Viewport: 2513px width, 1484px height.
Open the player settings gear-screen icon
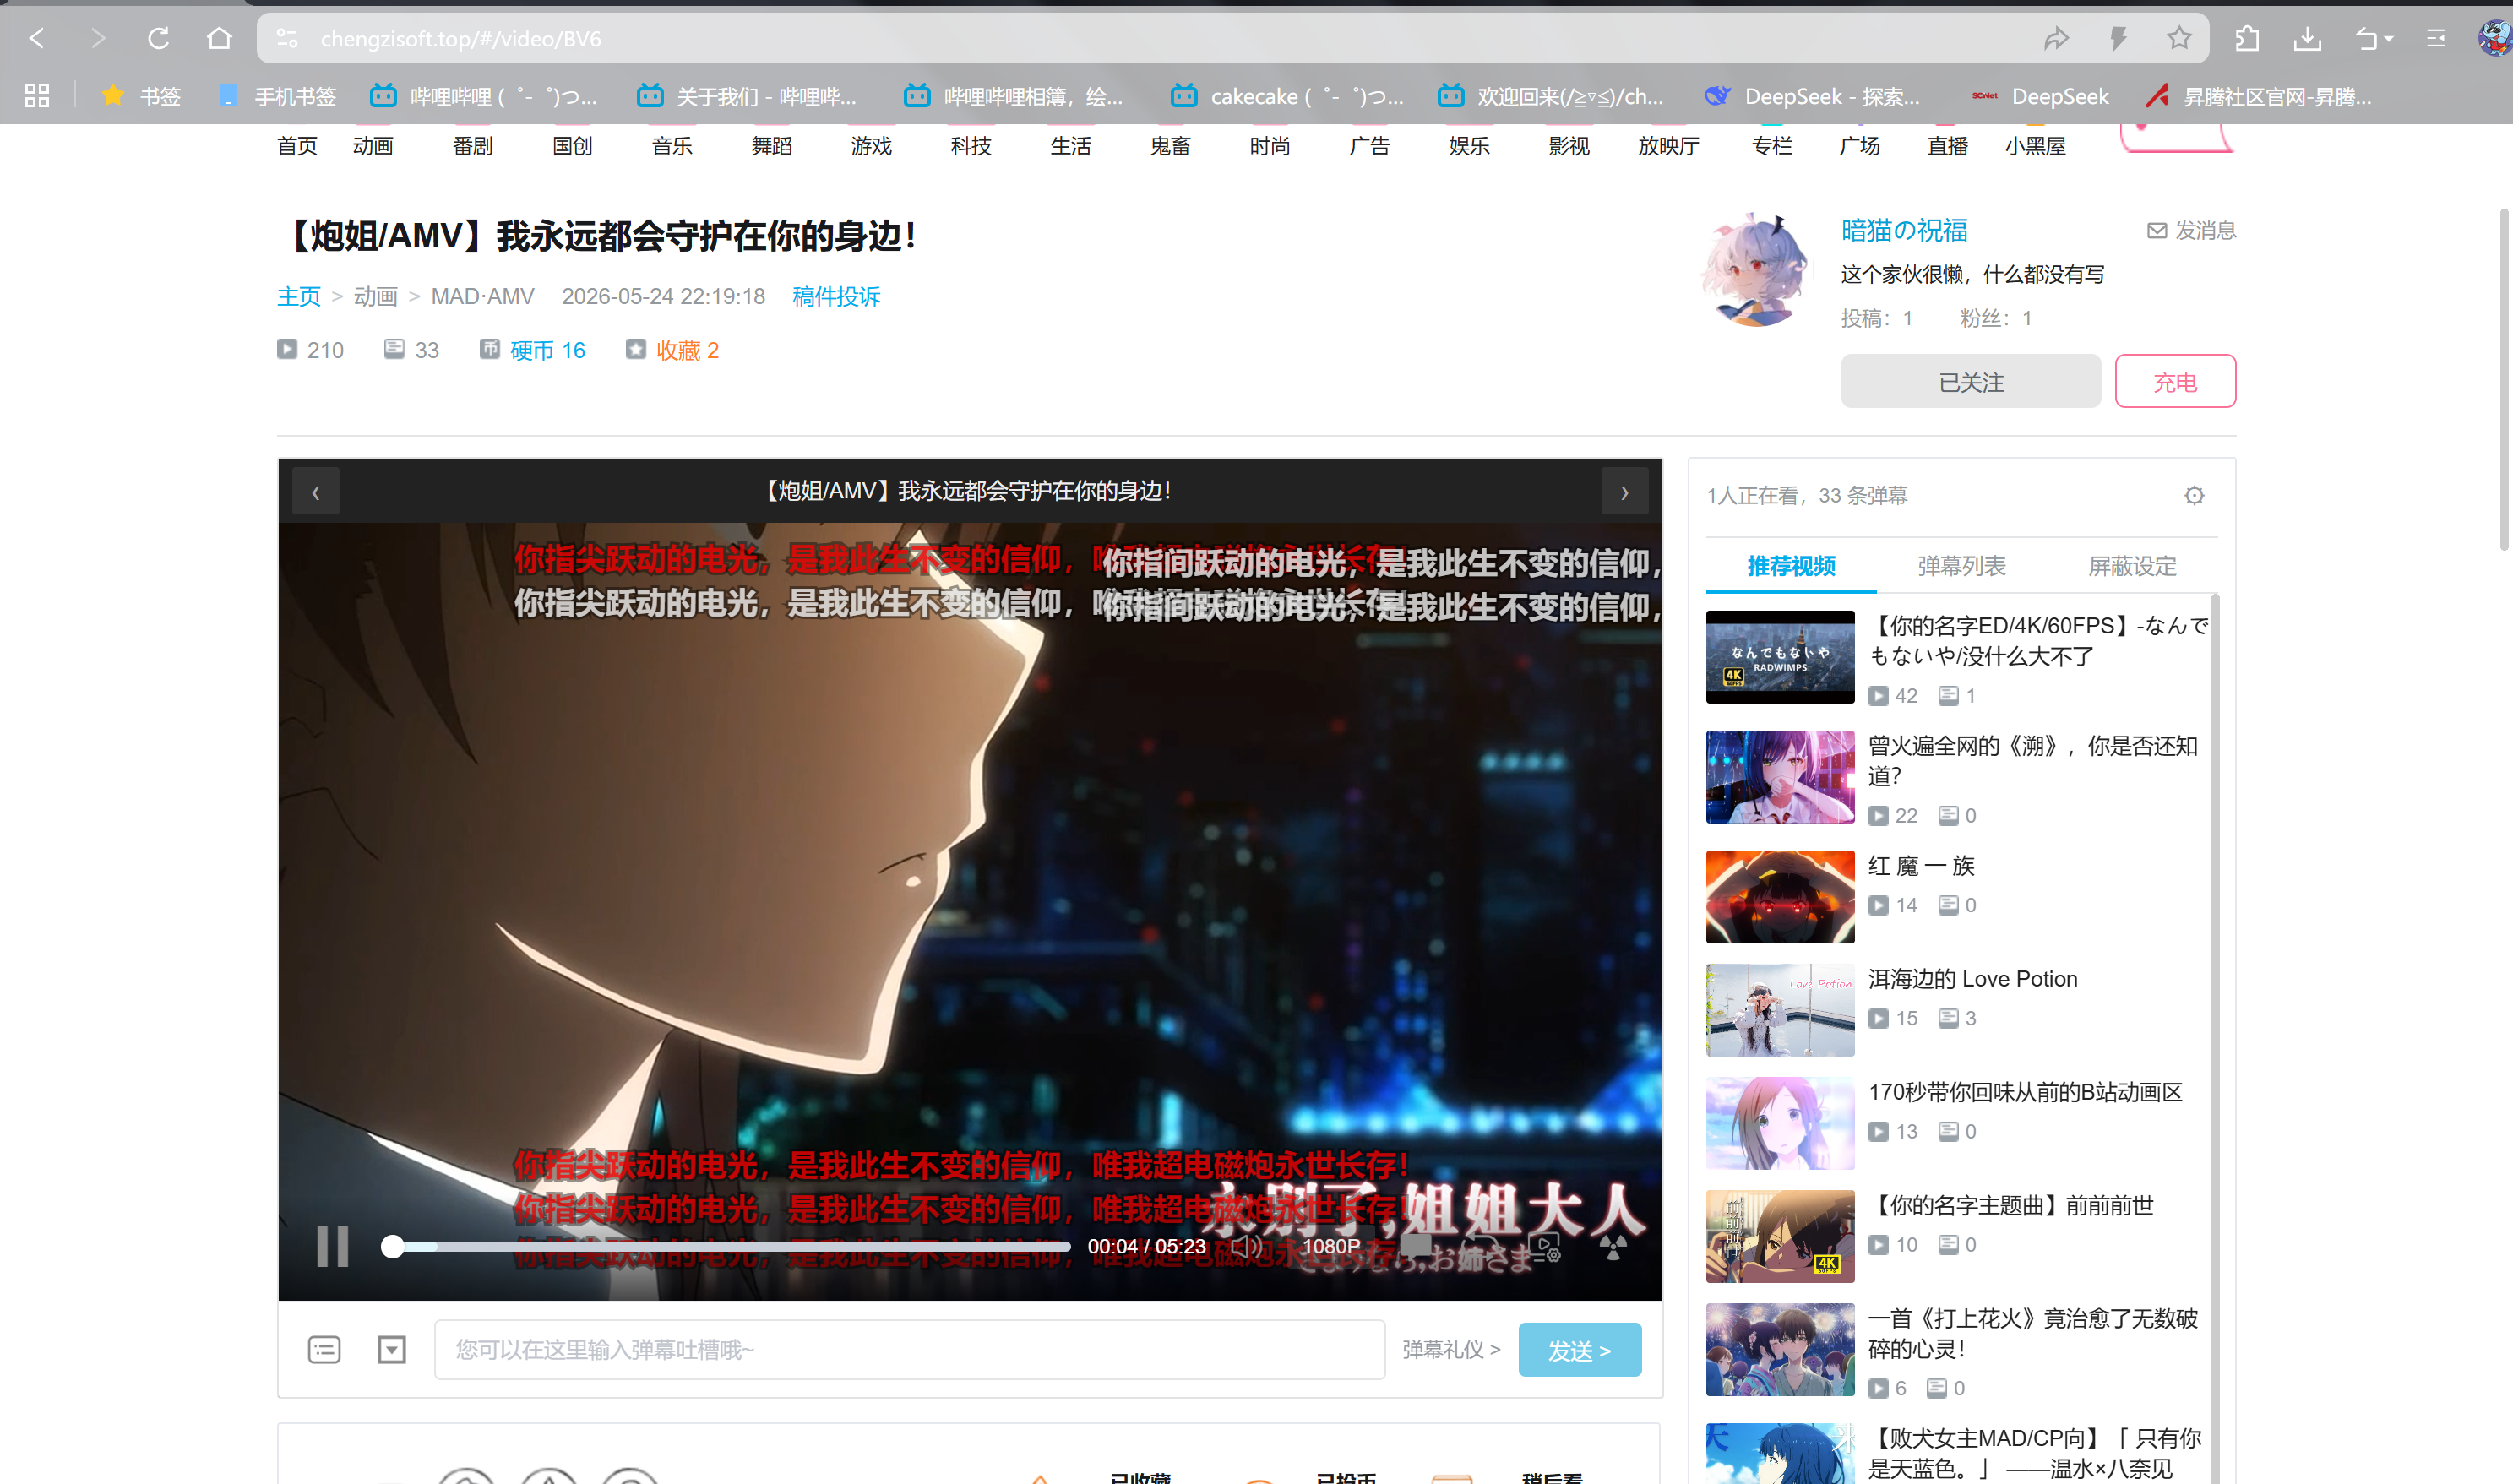click(1546, 1247)
